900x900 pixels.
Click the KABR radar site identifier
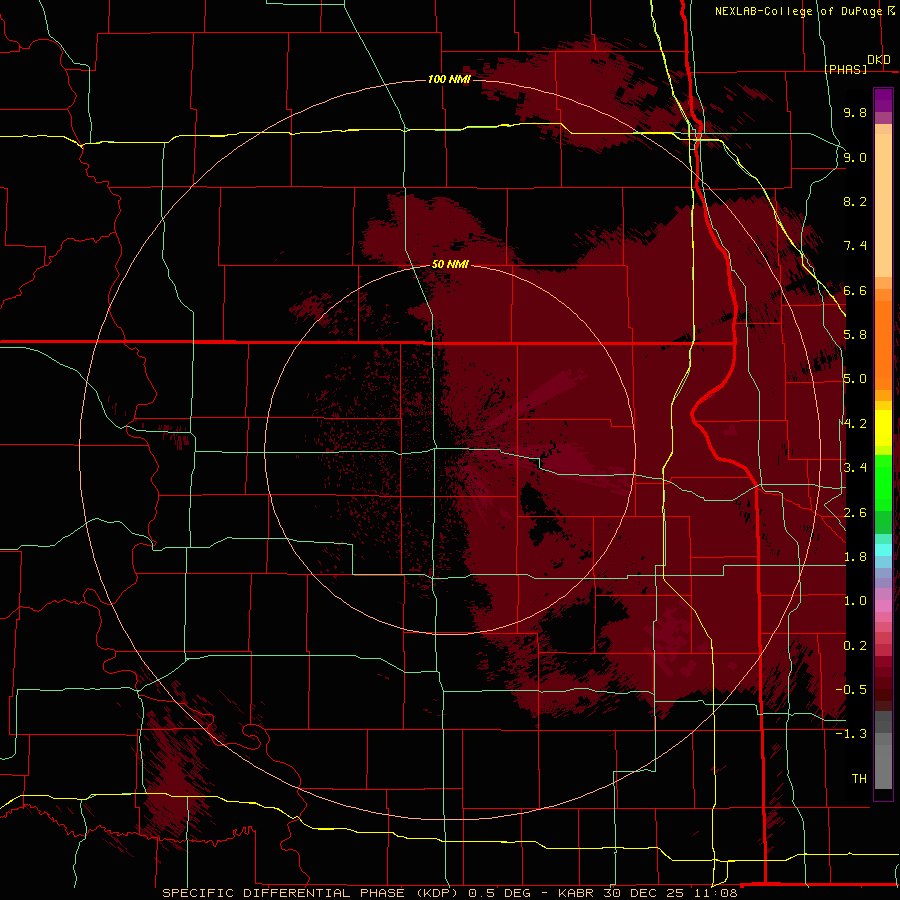(577, 893)
